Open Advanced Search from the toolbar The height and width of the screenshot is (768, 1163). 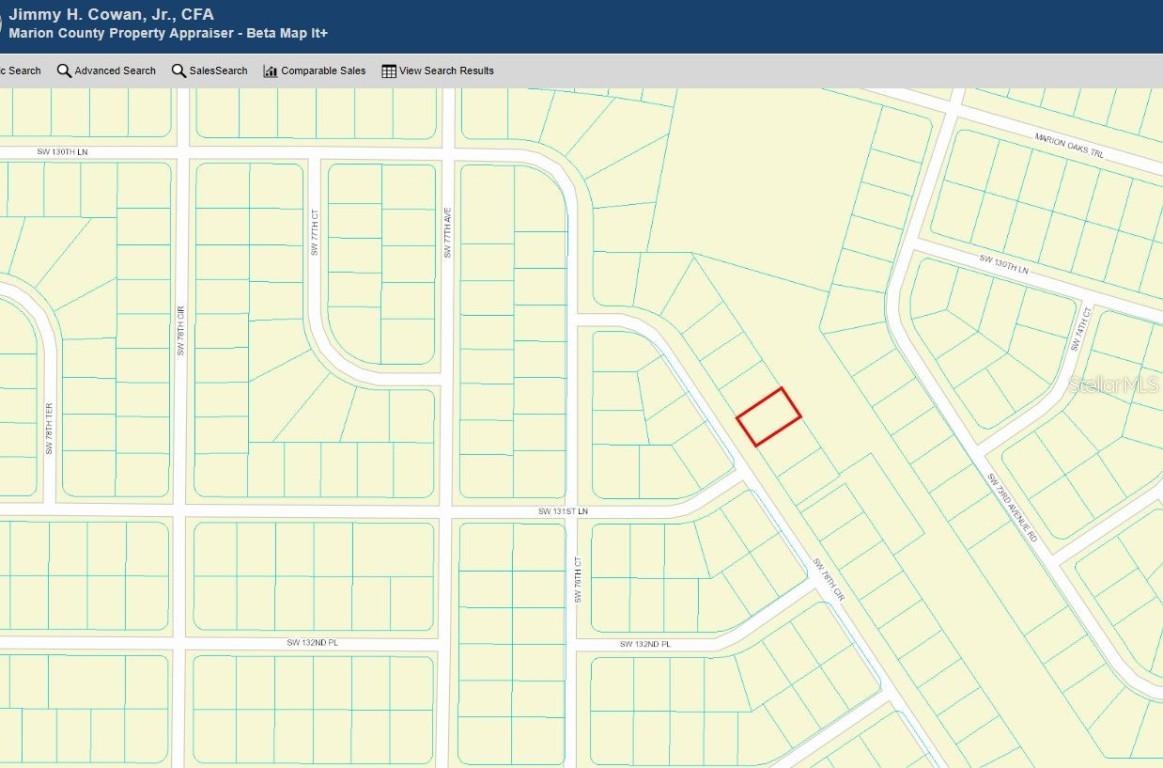[x=113, y=70]
